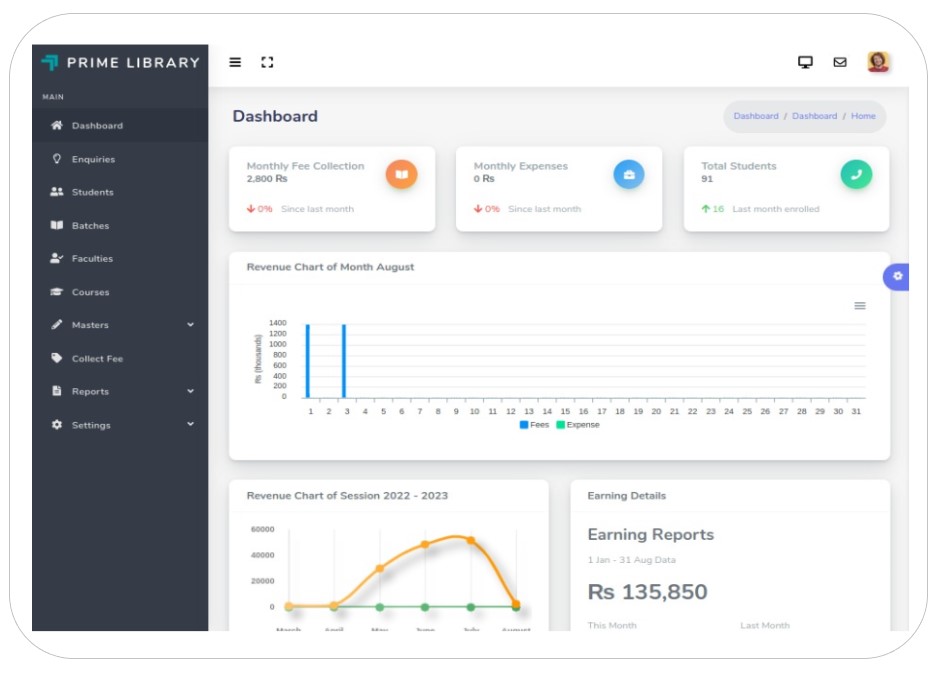Open the revenue chart hamburger options menu
This screenshot has height=675, width=935.
coord(860,306)
